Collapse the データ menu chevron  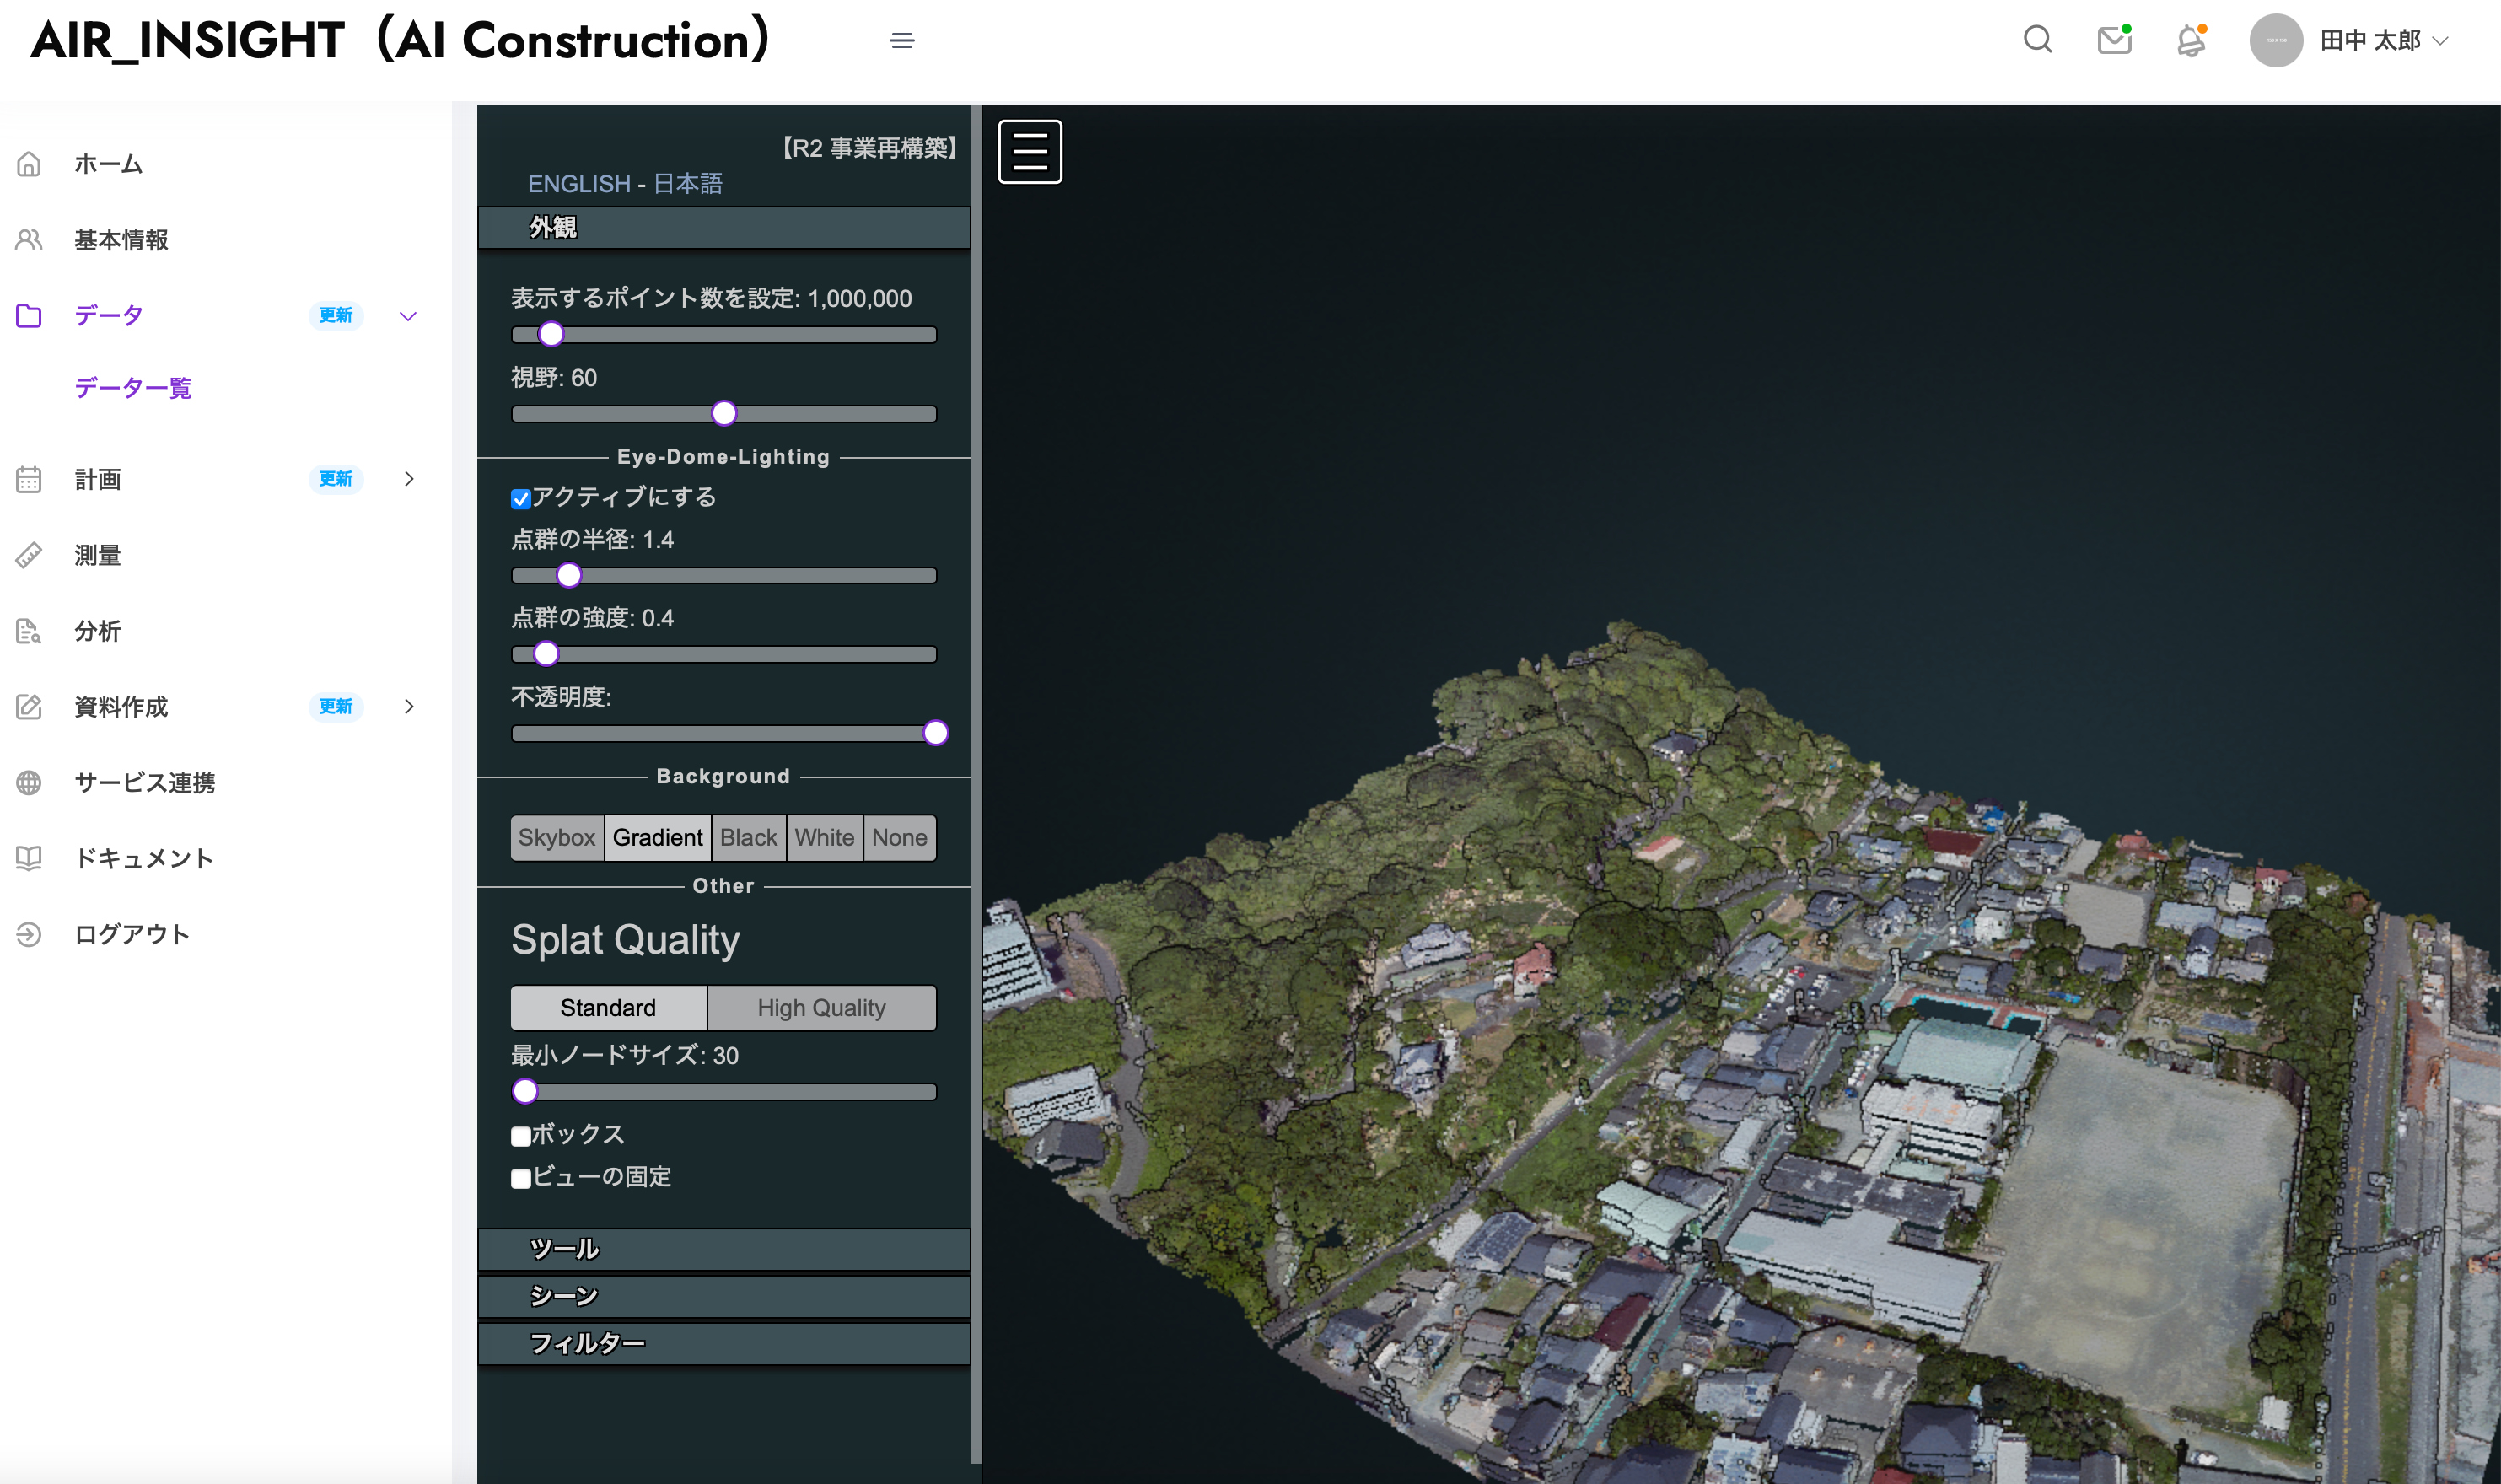pyautogui.click(x=408, y=316)
